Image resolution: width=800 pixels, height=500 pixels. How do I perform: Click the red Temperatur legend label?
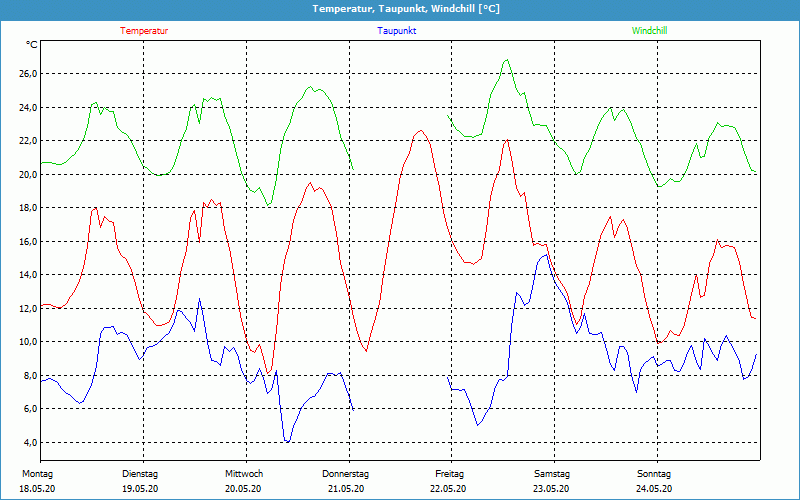[144, 31]
